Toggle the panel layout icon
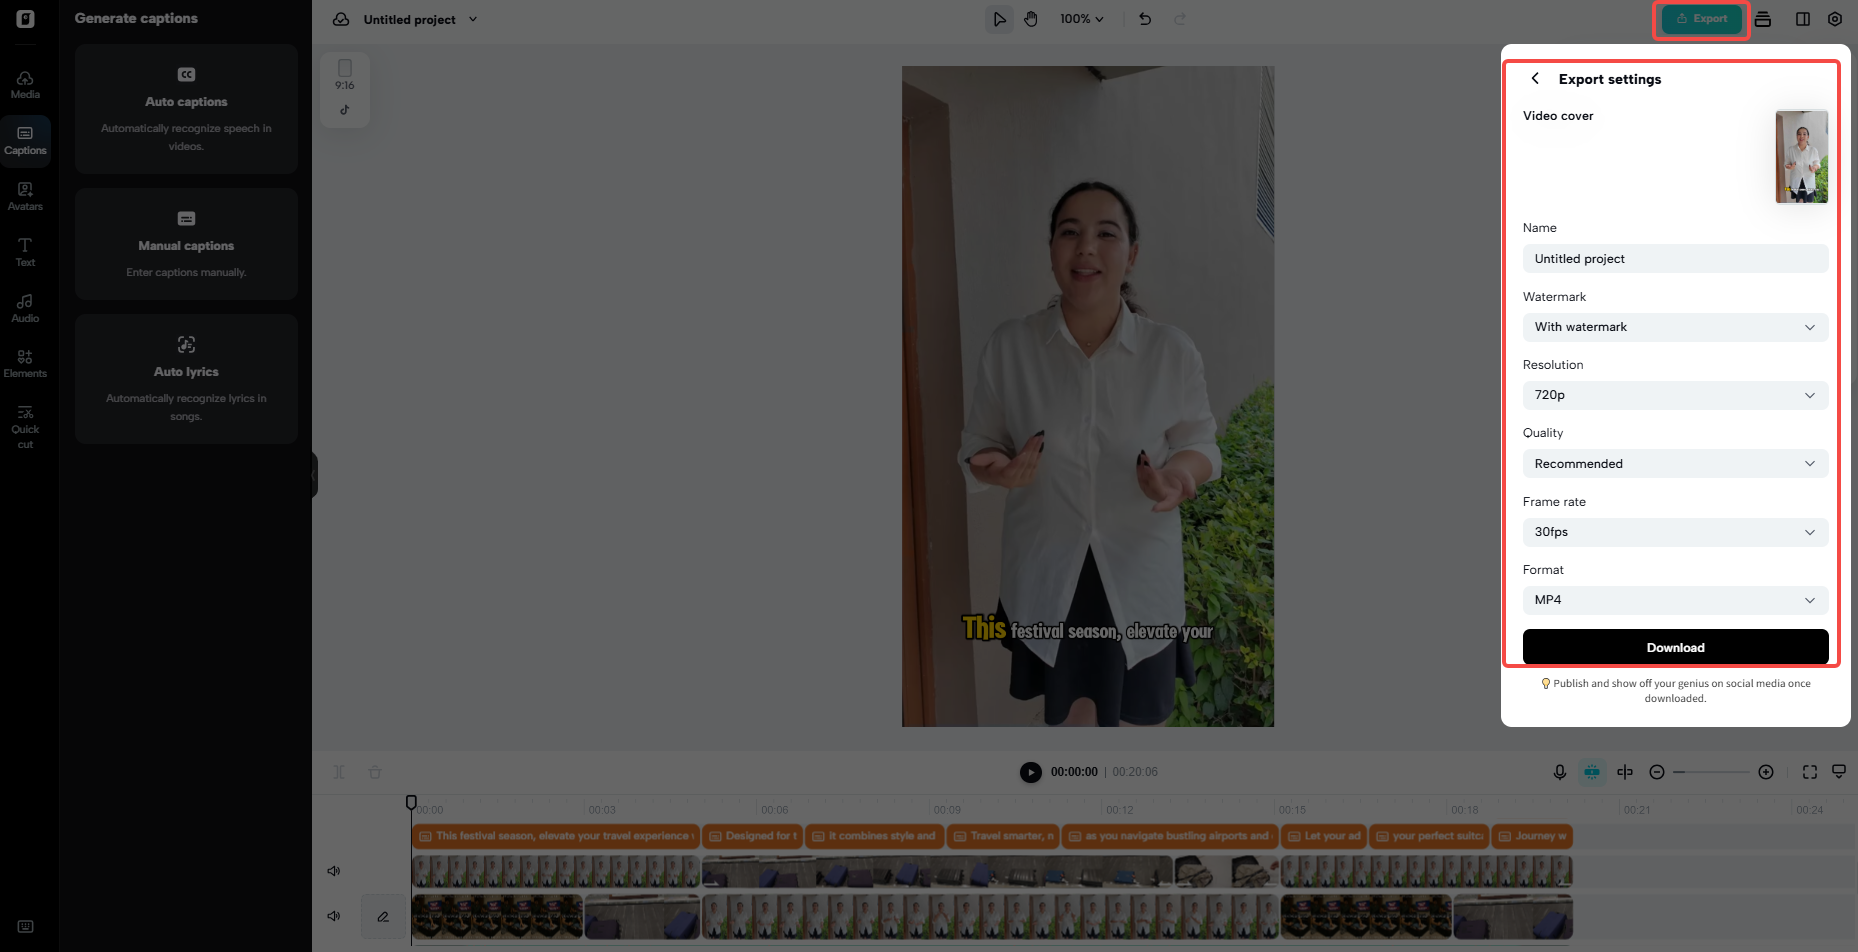The width and height of the screenshot is (1858, 952). pyautogui.click(x=1803, y=19)
